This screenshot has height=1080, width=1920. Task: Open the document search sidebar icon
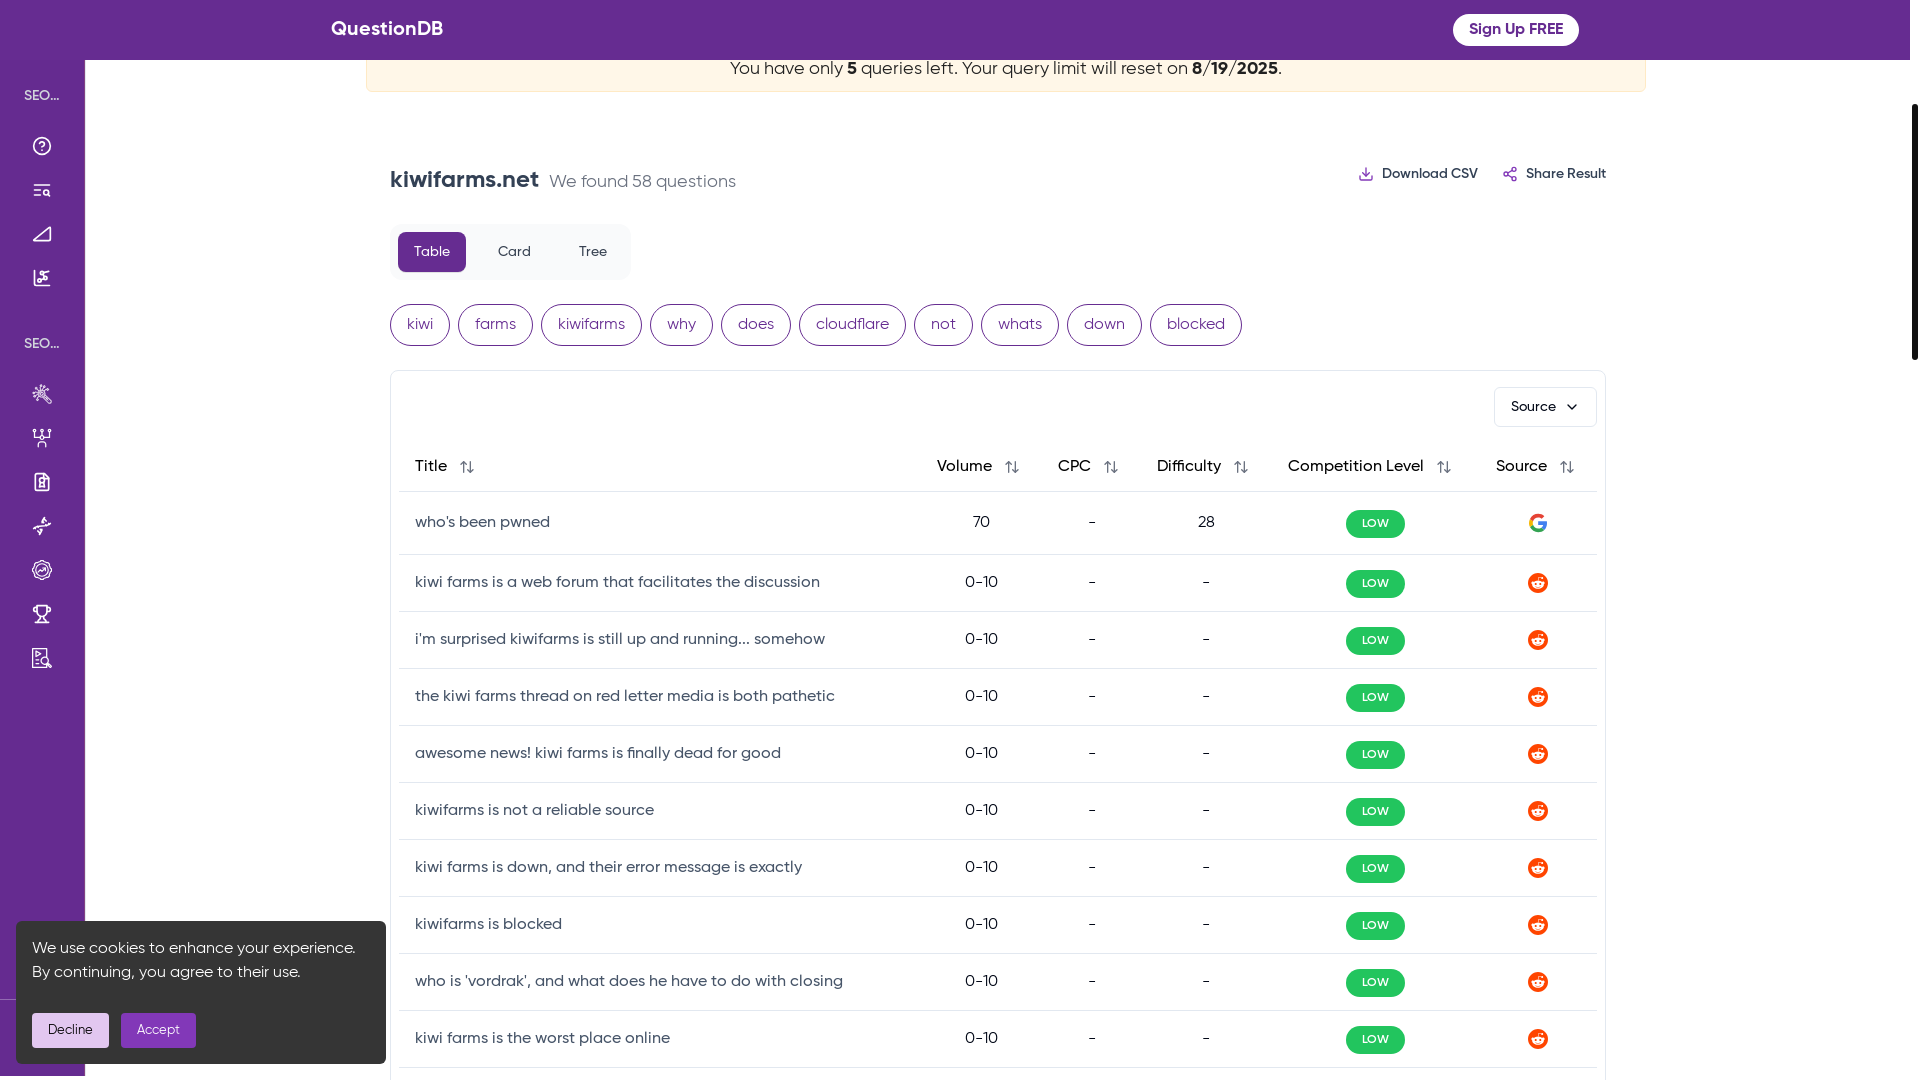coord(42,658)
